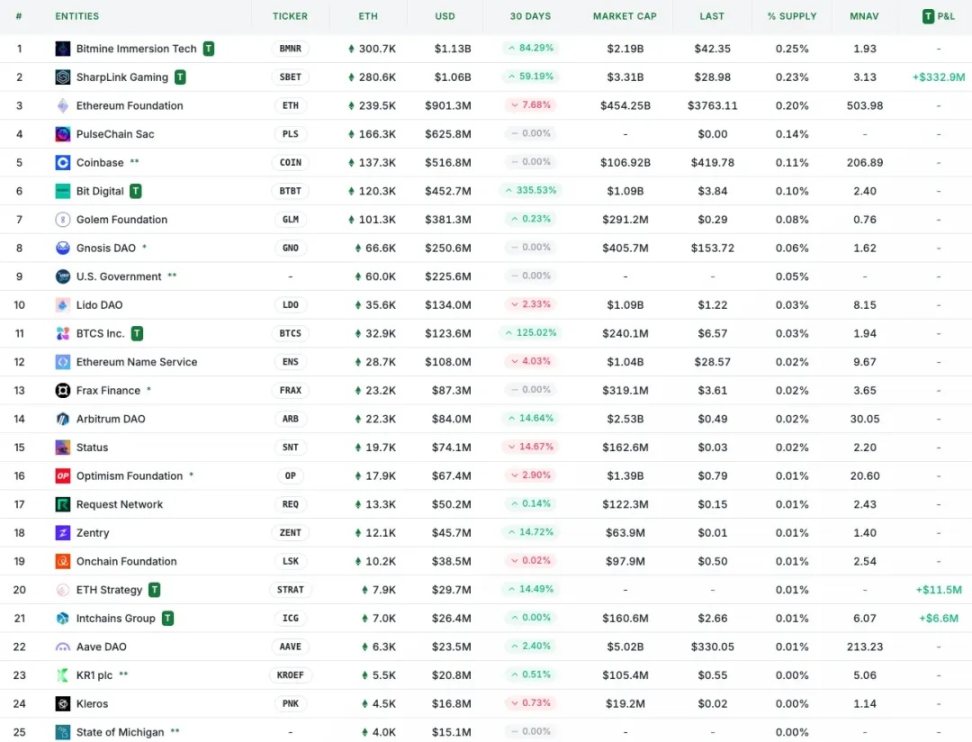Click the Kleros logo icon
Image resolution: width=972 pixels, height=742 pixels.
[63, 704]
